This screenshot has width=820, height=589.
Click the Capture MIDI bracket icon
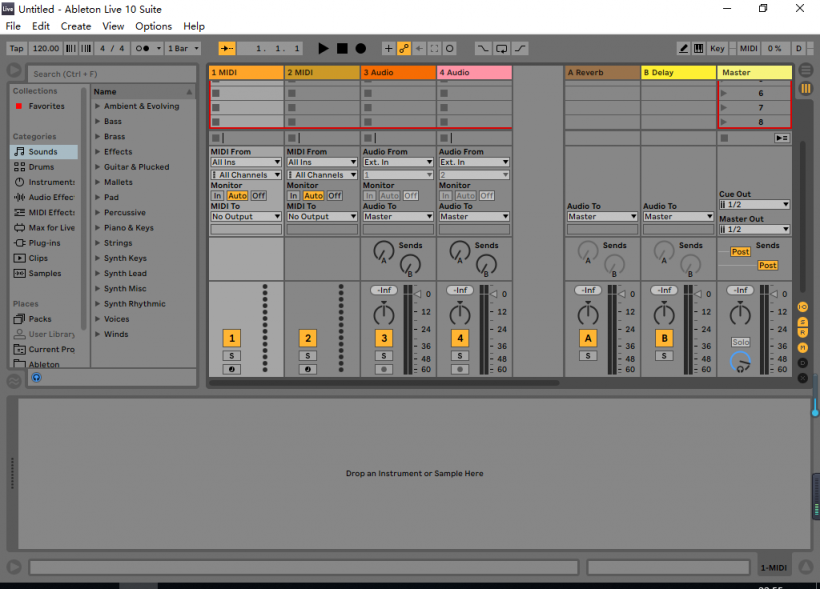click(x=434, y=48)
